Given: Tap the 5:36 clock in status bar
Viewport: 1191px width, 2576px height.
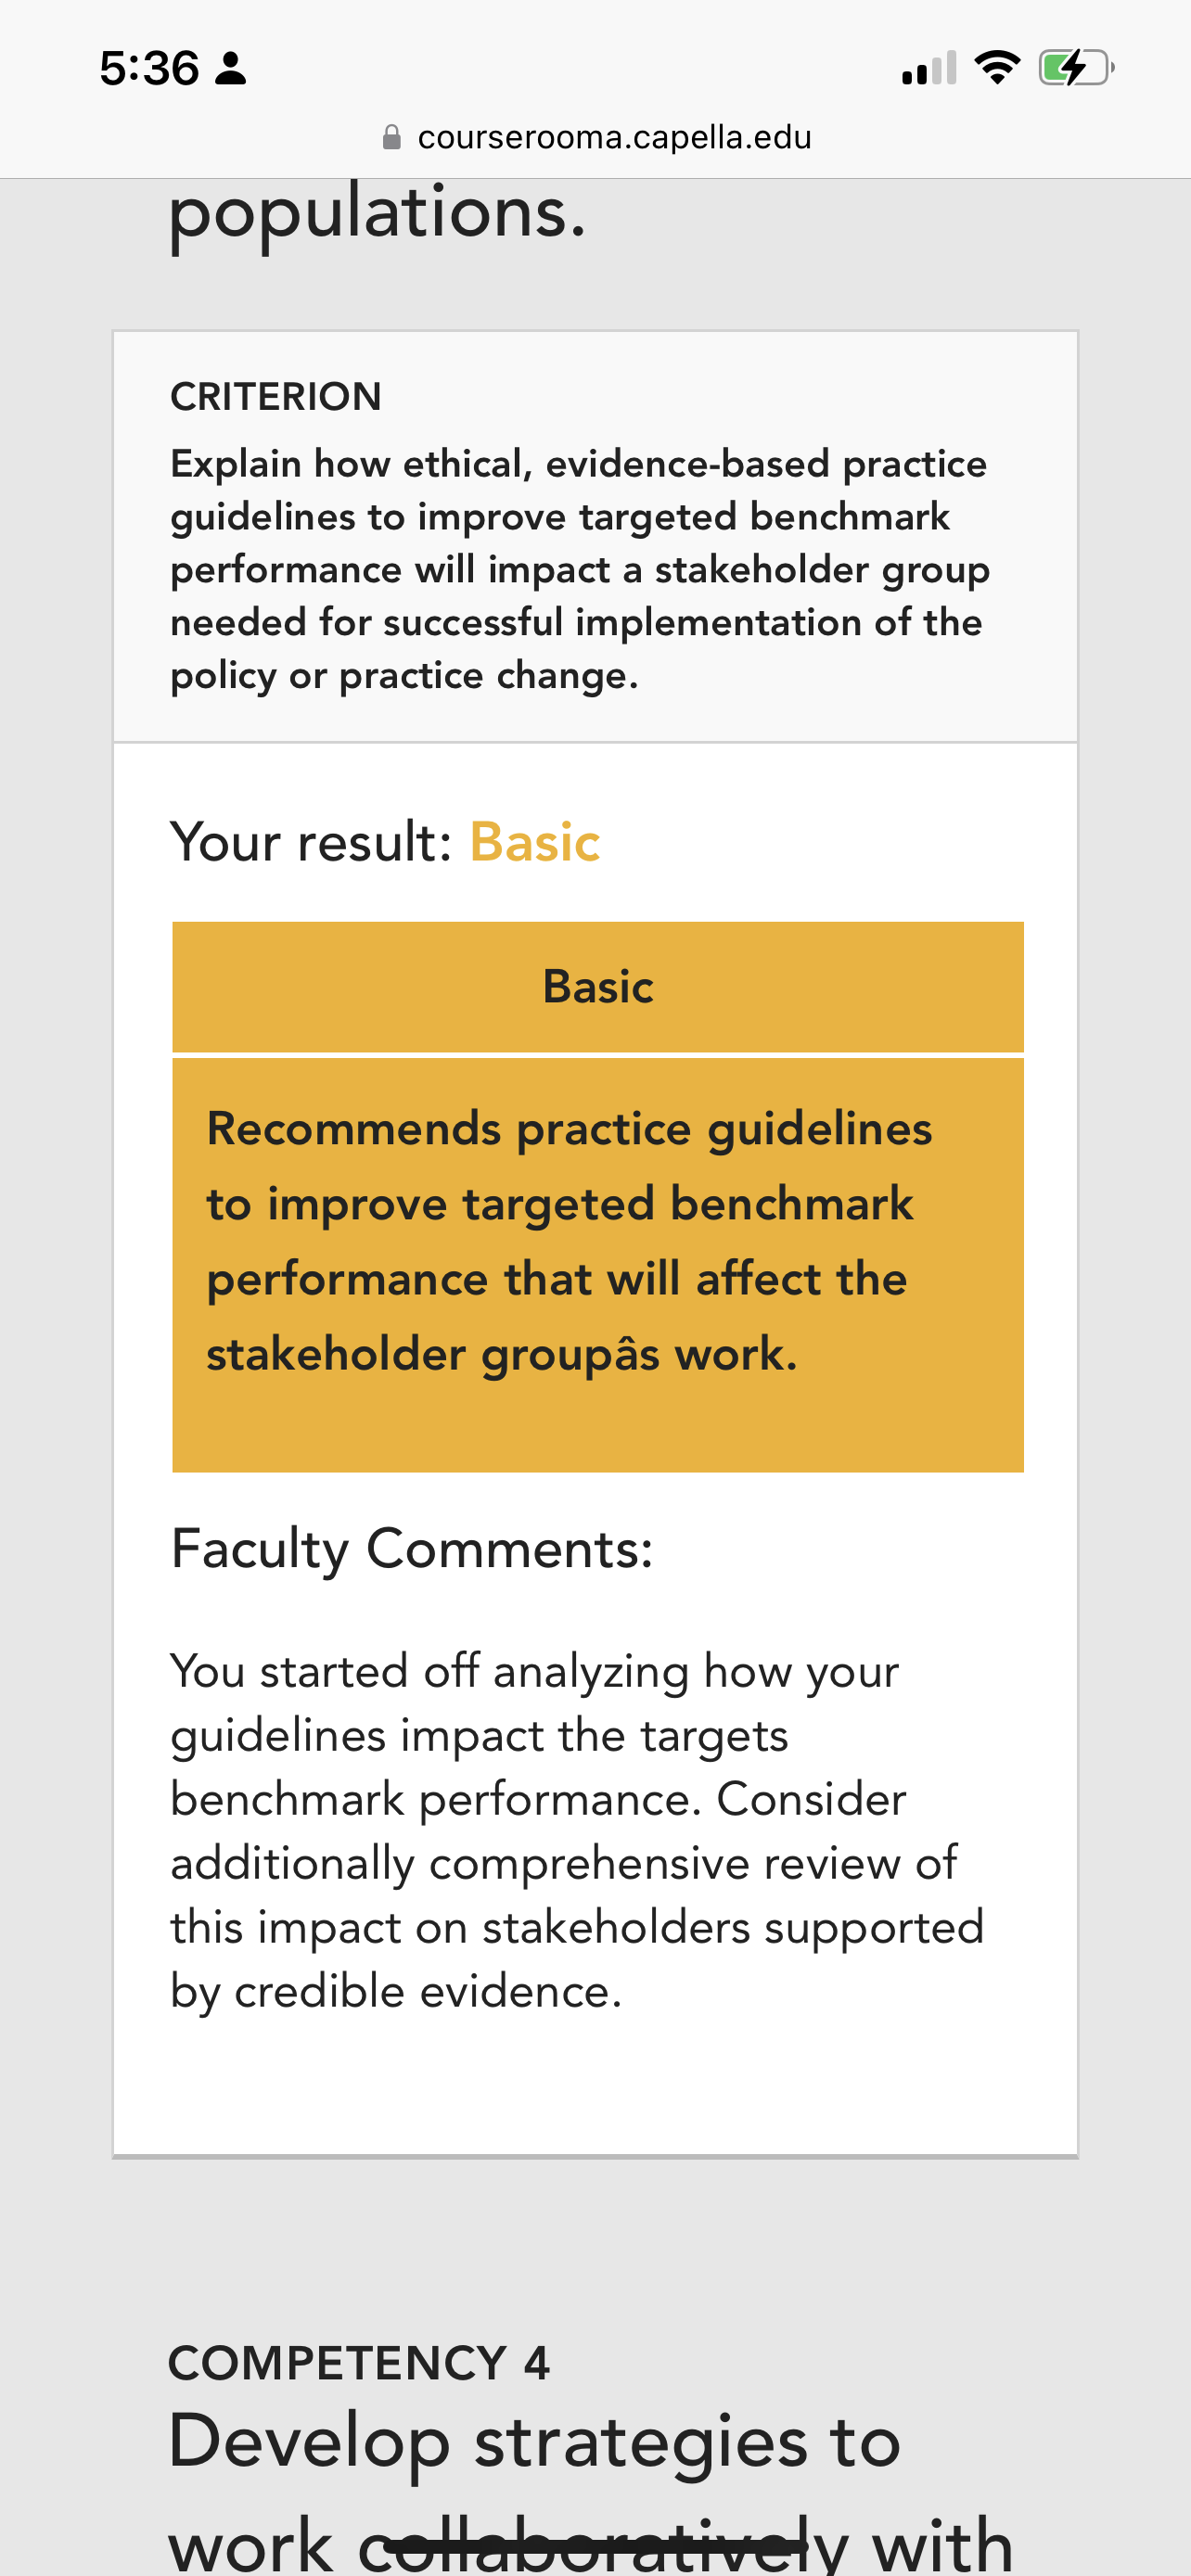Looking at the screenshot, I should (149, 68).
